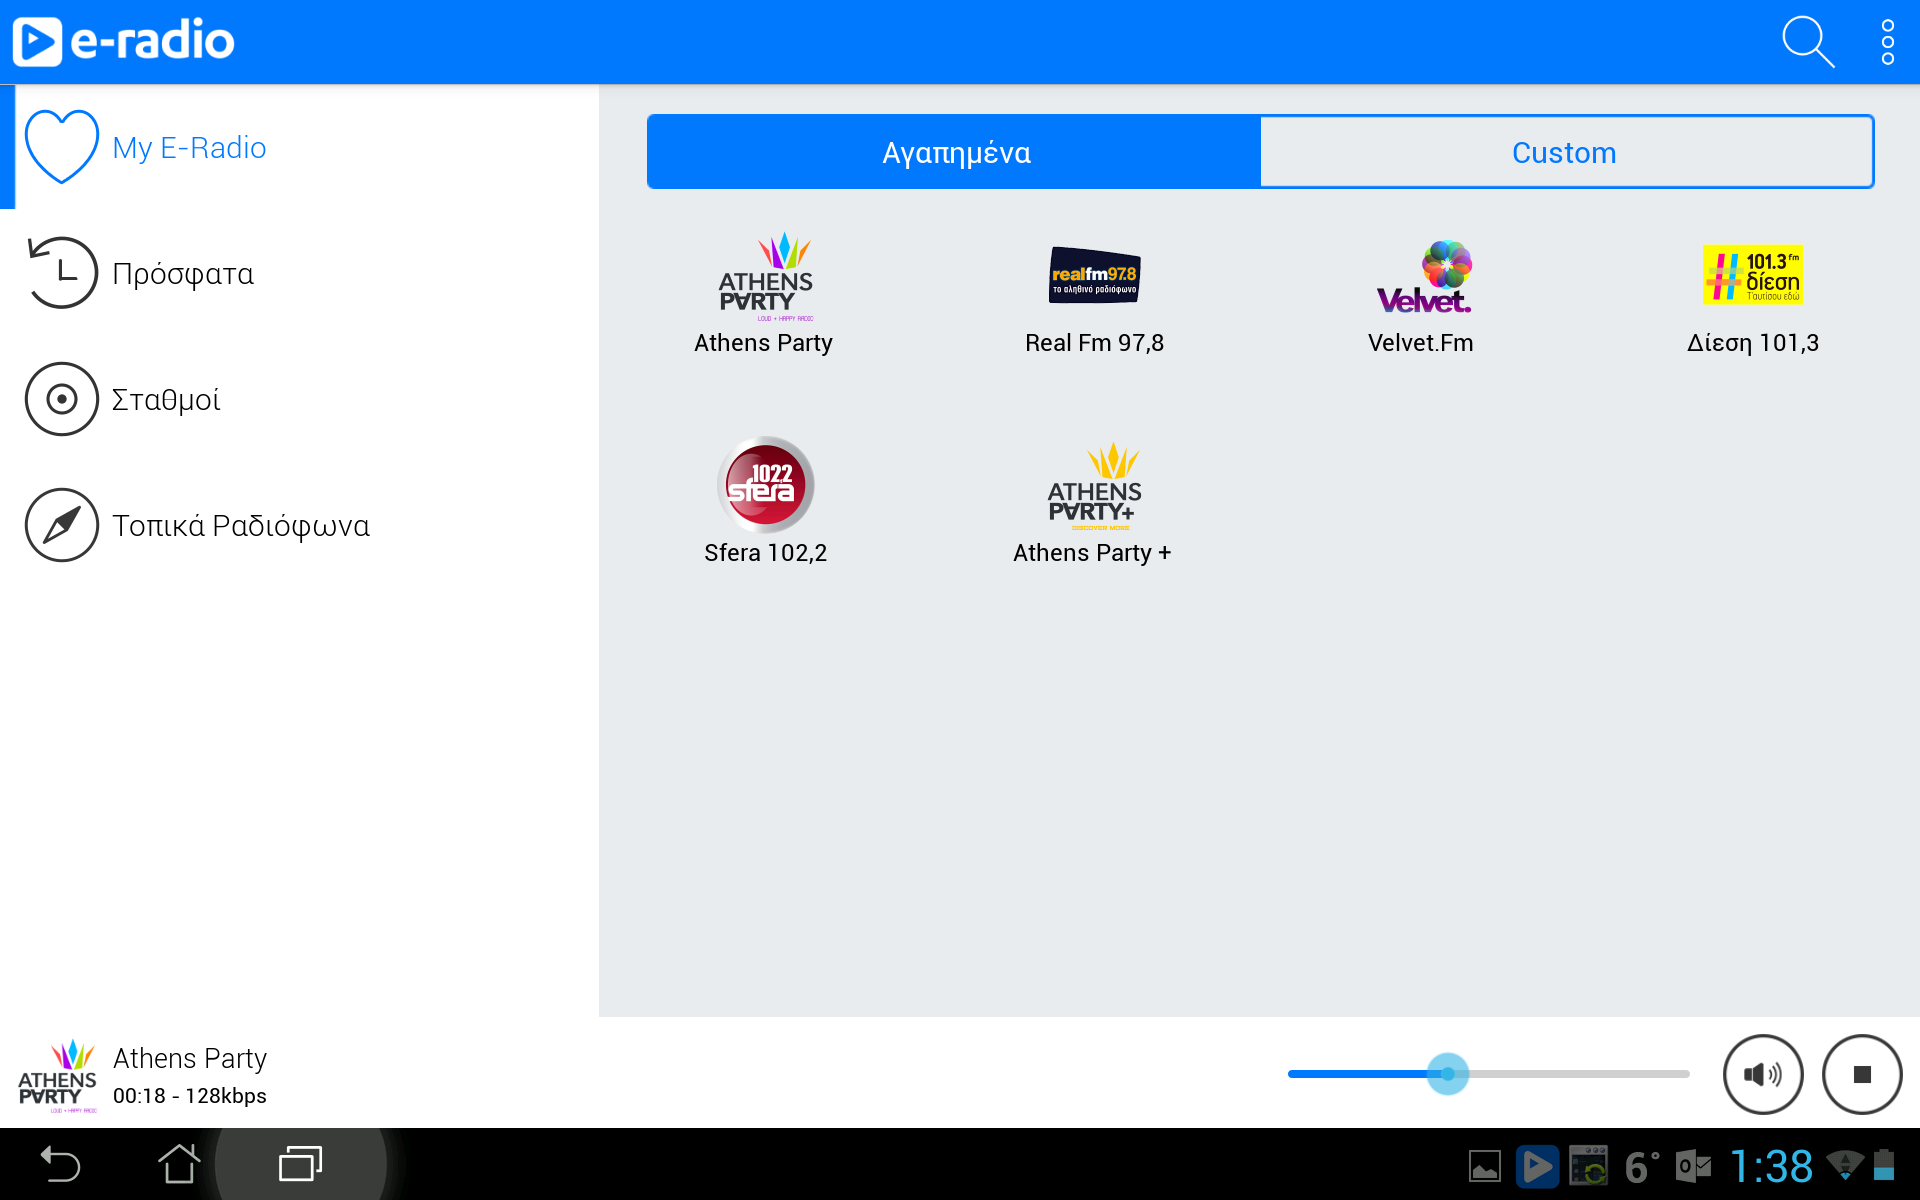1920x1200 pixels.
Task: Play the Athens Party + station logo
Action: [x=1094, y=486]
